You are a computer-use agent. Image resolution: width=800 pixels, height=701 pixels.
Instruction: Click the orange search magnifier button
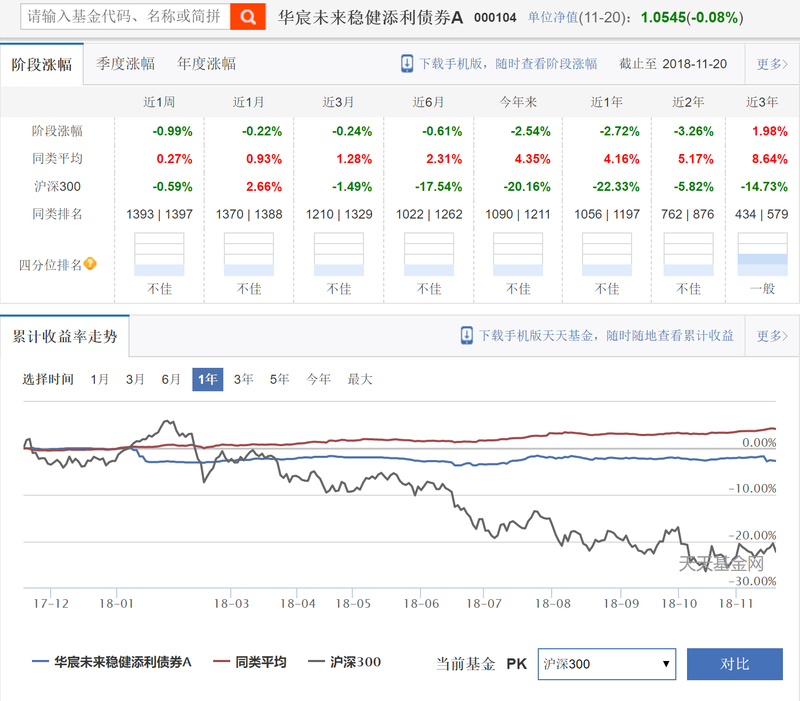click(x=248, y=17)
